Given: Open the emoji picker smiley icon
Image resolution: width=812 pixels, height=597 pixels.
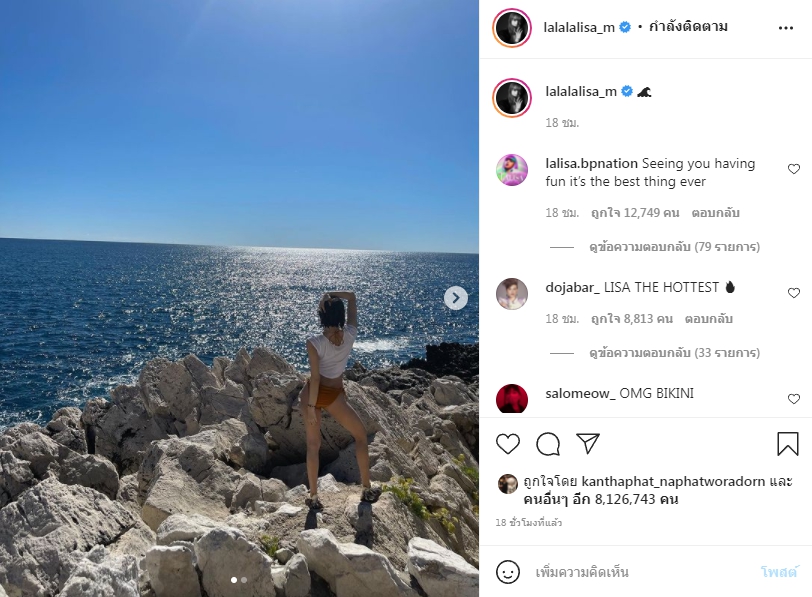Looking at the screenshot, I should point(508,572).
